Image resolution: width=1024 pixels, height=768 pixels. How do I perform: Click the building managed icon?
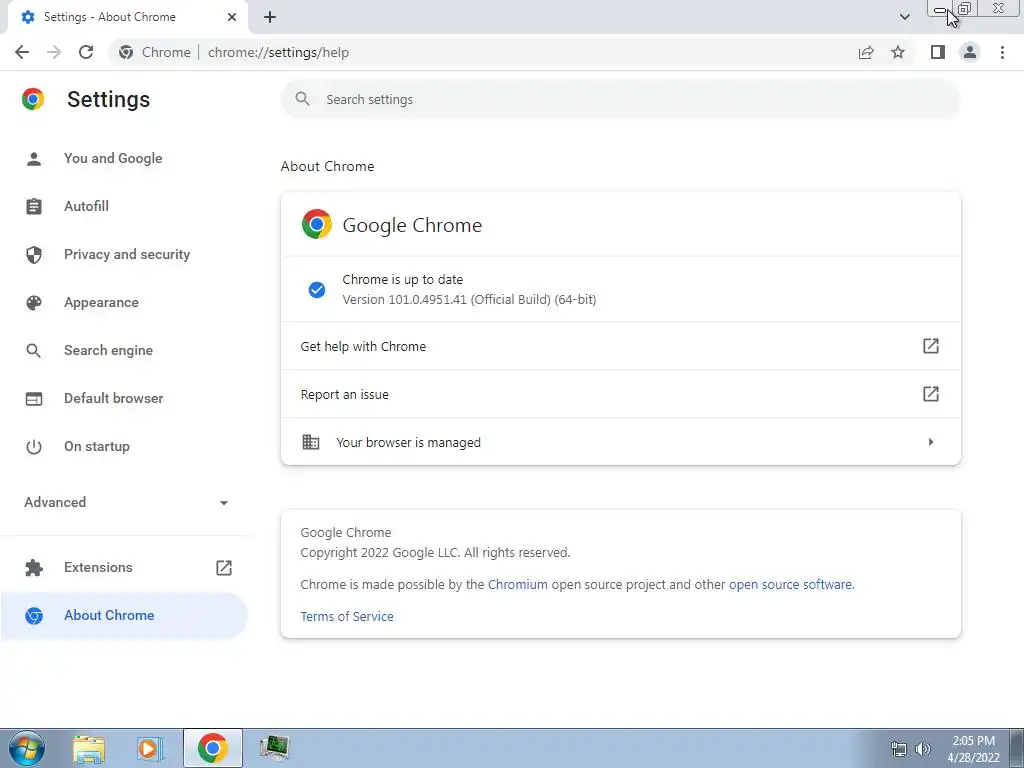pyautogui.click(x=311, y=442)
